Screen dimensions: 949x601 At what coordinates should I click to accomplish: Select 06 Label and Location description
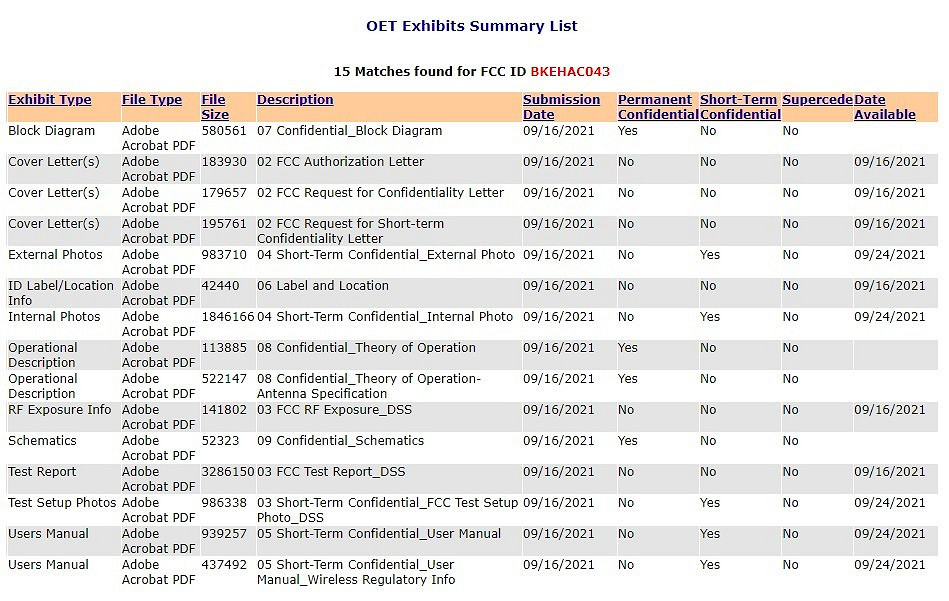[x=322, y=286]
